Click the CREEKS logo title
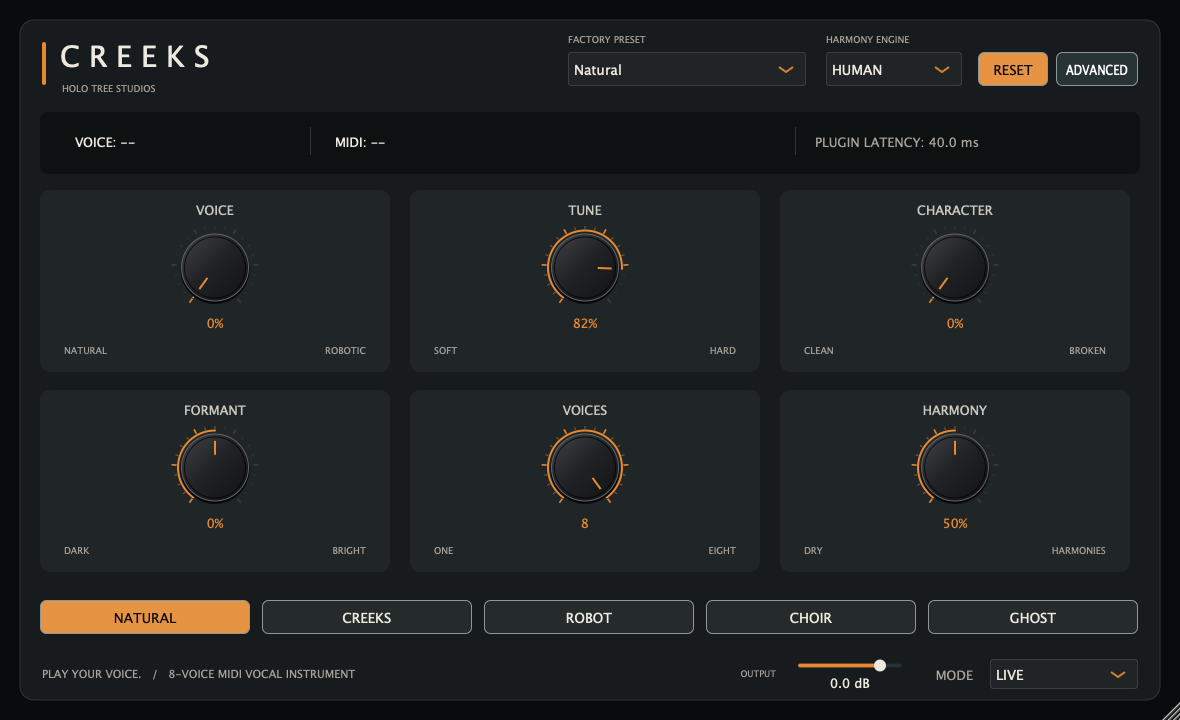The height and width of the screenshot is (720, 1180). (135, 56)
